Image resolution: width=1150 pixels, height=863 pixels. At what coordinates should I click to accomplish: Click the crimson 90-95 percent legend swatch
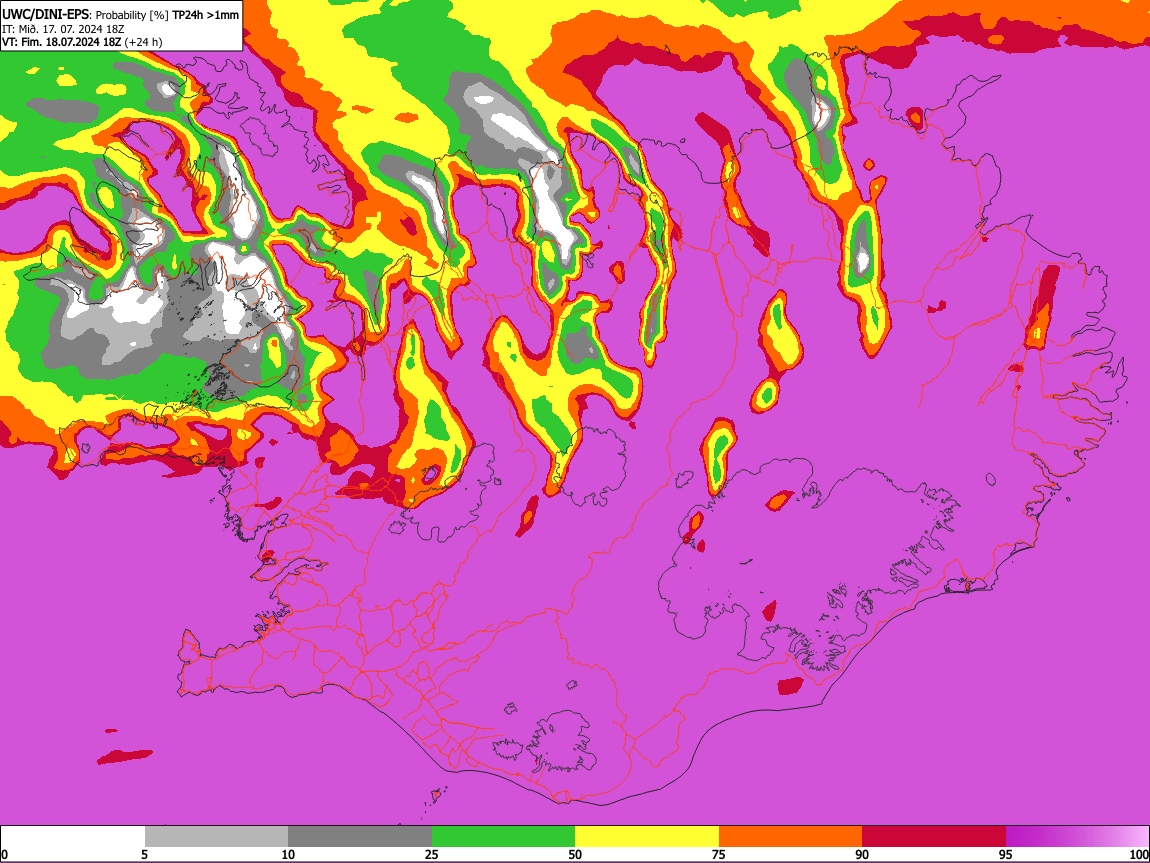coord(934,836)
